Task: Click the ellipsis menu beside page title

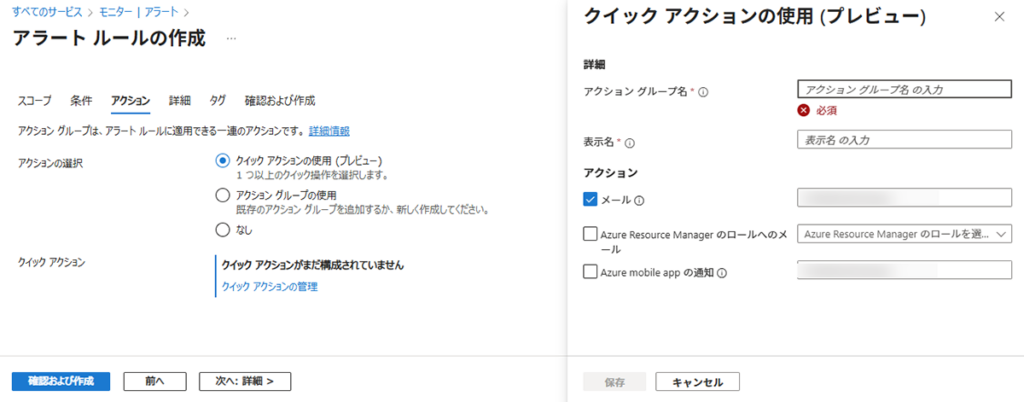Action: pyautogui.click(x=232, y=39)
